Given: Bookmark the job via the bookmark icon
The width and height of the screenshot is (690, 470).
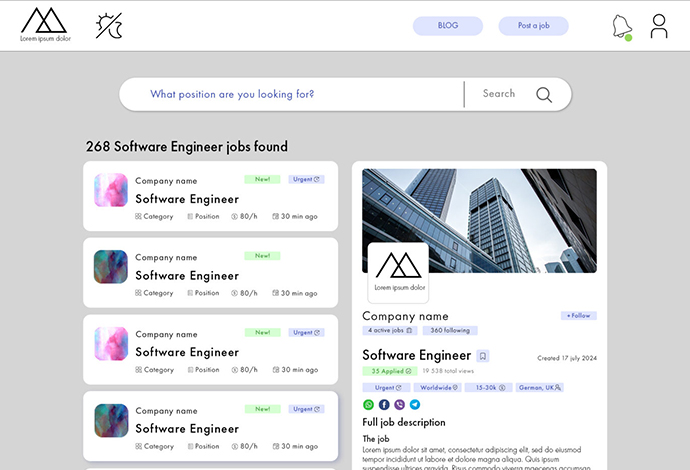Looking at the screenshot, I should [483, 356].
